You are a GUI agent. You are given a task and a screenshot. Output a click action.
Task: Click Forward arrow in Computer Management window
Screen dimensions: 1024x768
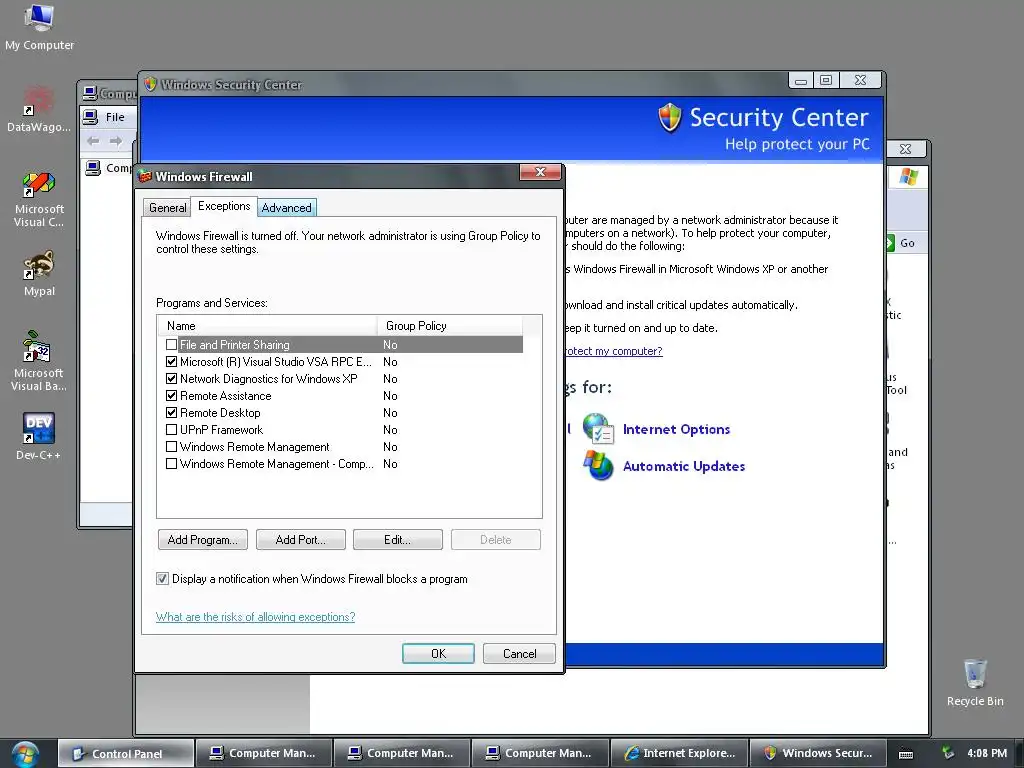coord(116,140)
